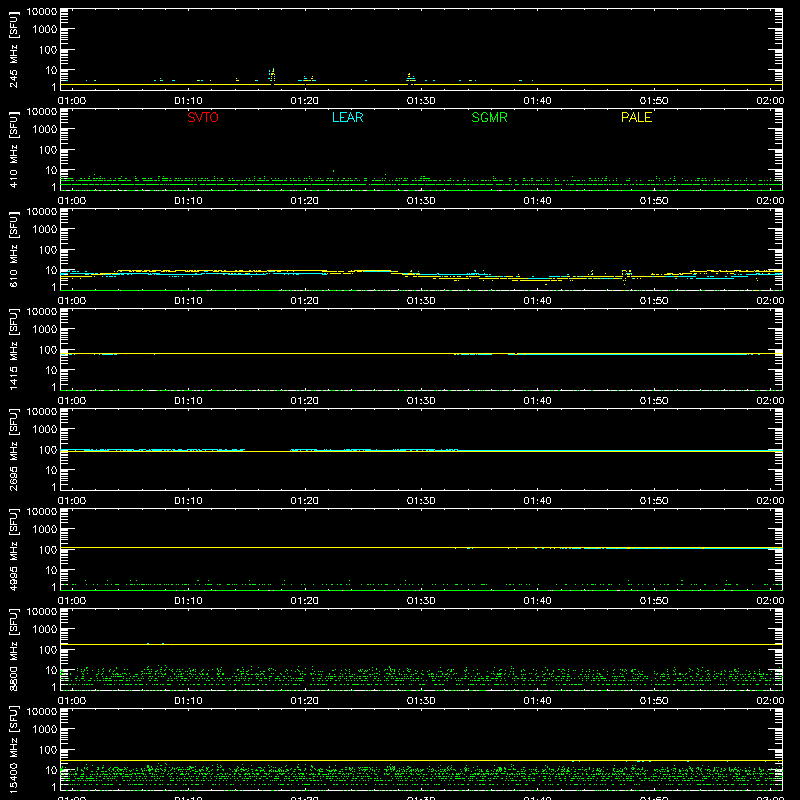Screen dimensions: 800x800
Task: Select the 15400 MHz [SFU] axis title
Action: coord(14,749)
